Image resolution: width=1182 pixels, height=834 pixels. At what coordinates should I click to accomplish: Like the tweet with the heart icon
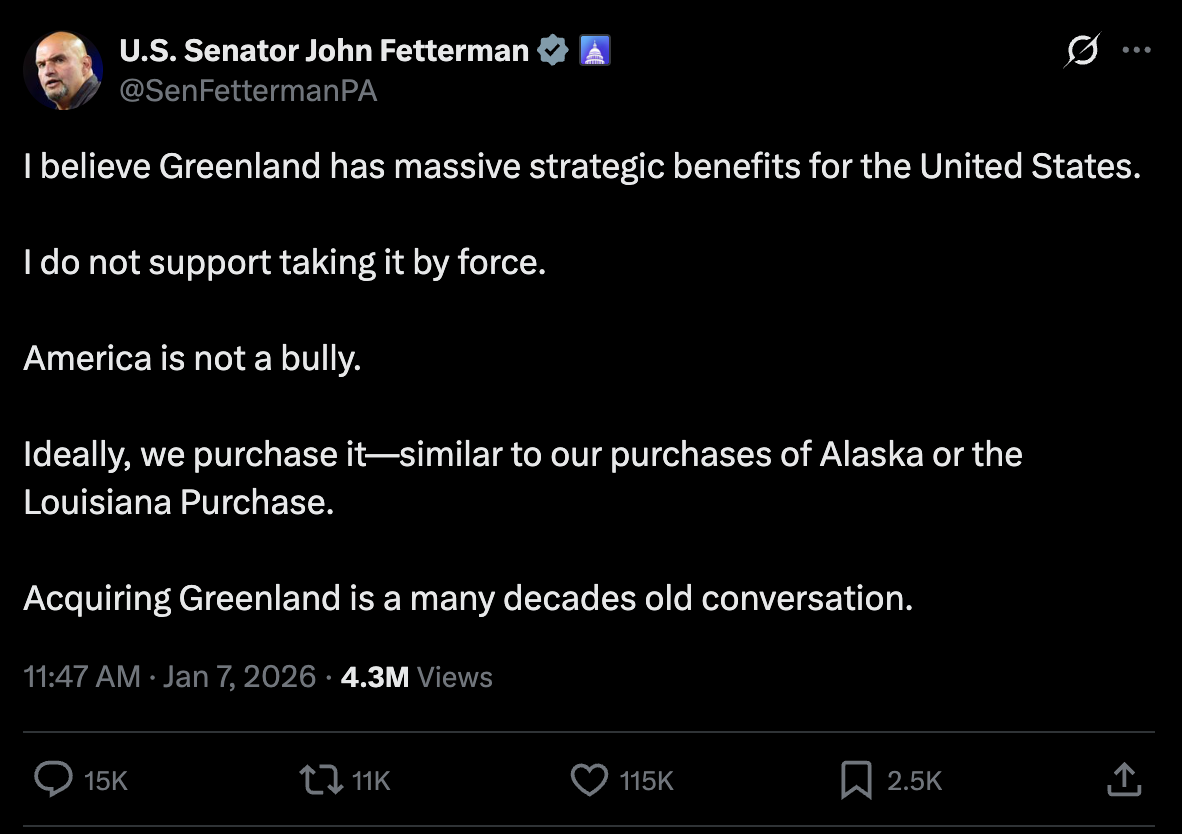(590, 780)
